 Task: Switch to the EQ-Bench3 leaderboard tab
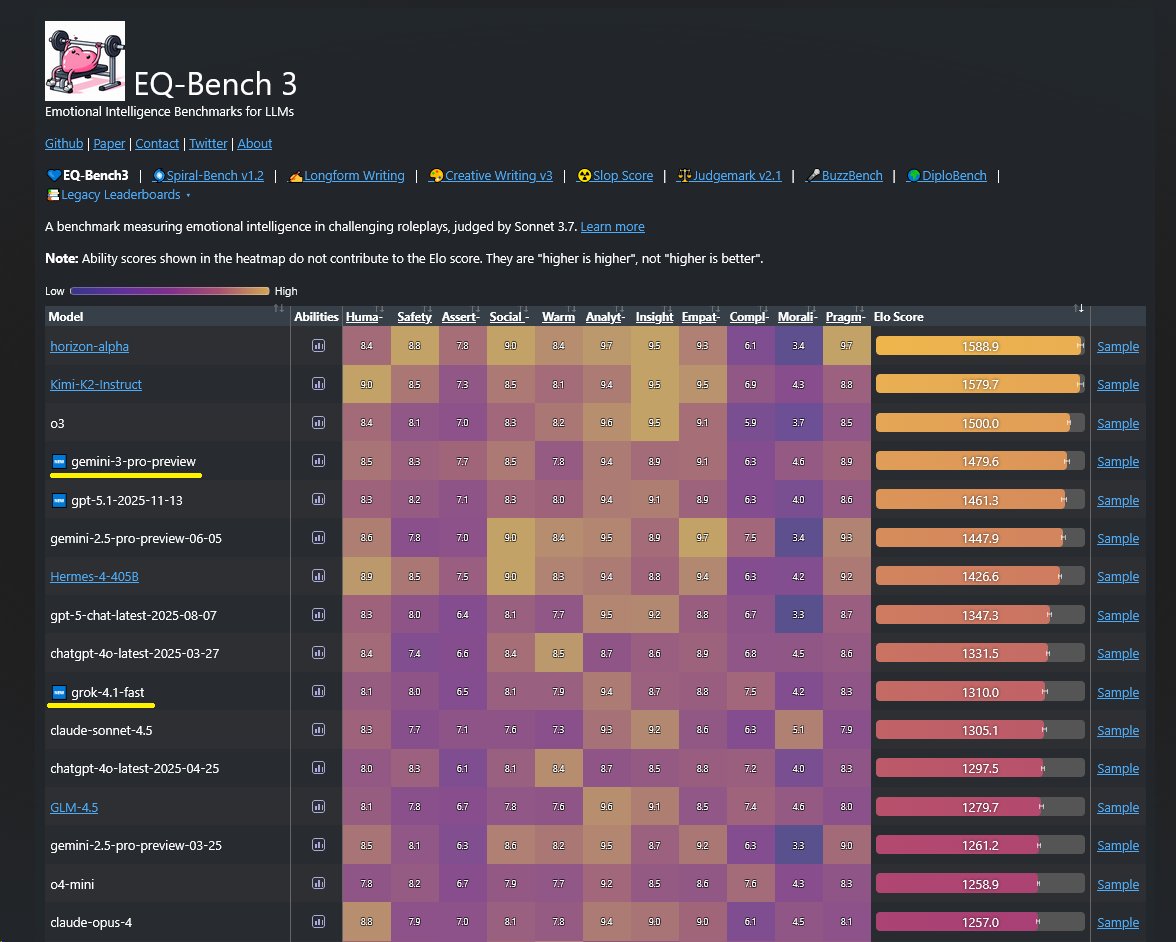pos(88,176)
